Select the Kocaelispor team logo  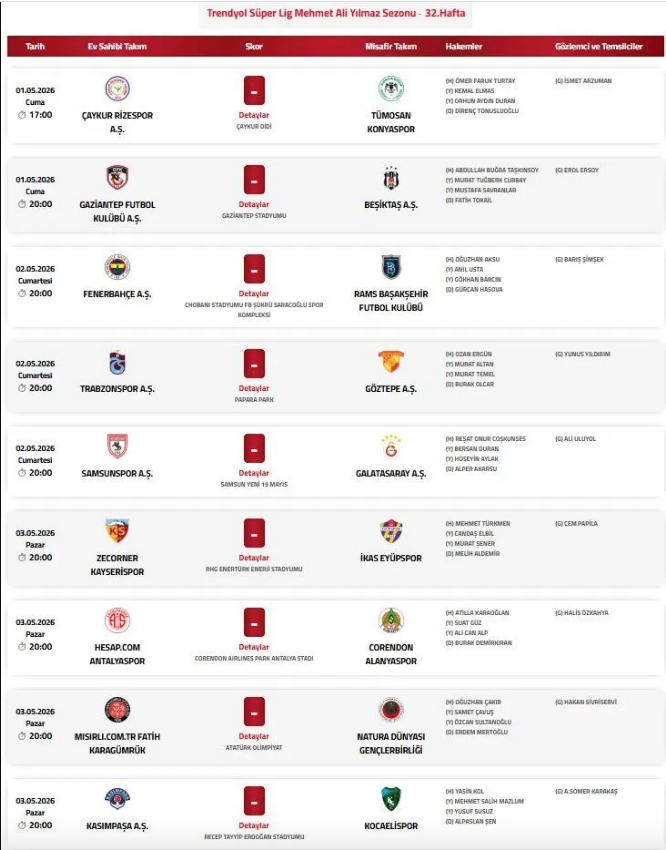[x=390, y=799]
